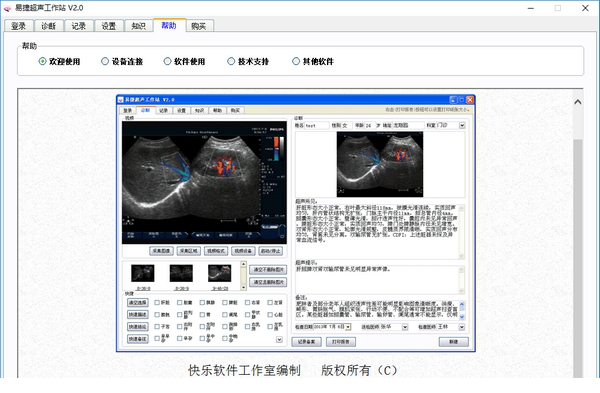Click the help page scroll-up arrow
This screenshot has width=600, height=393.
578,102
